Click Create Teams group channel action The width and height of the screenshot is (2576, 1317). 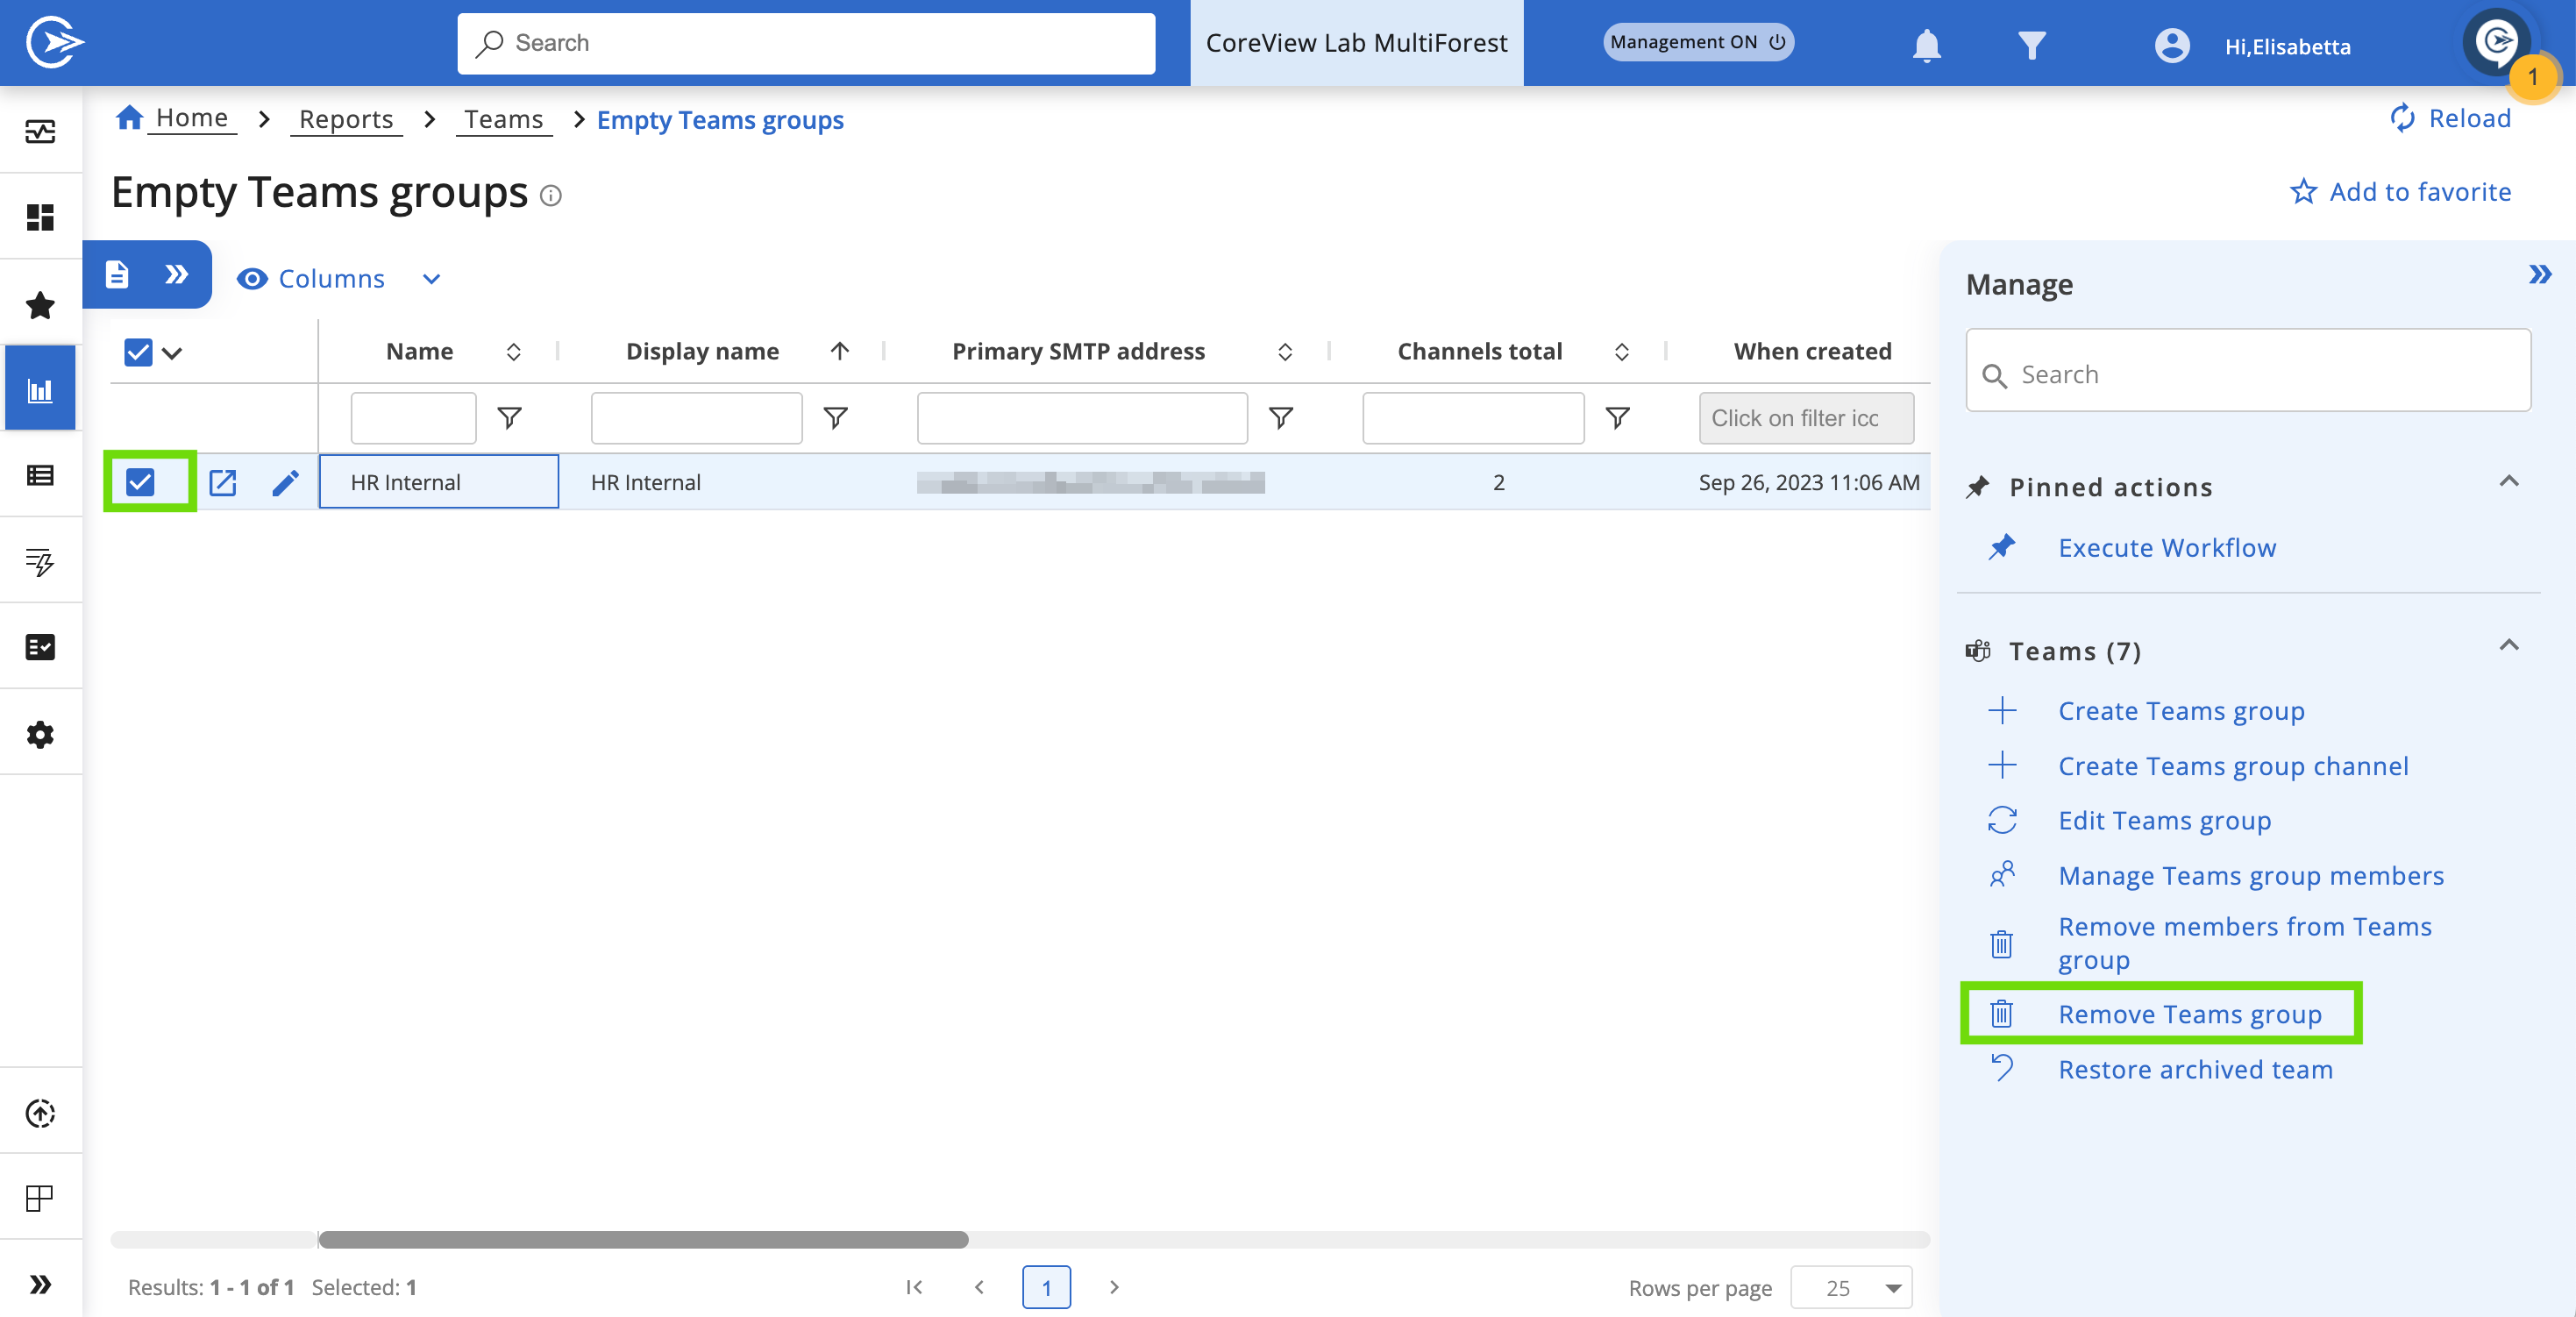(2233, 766)
